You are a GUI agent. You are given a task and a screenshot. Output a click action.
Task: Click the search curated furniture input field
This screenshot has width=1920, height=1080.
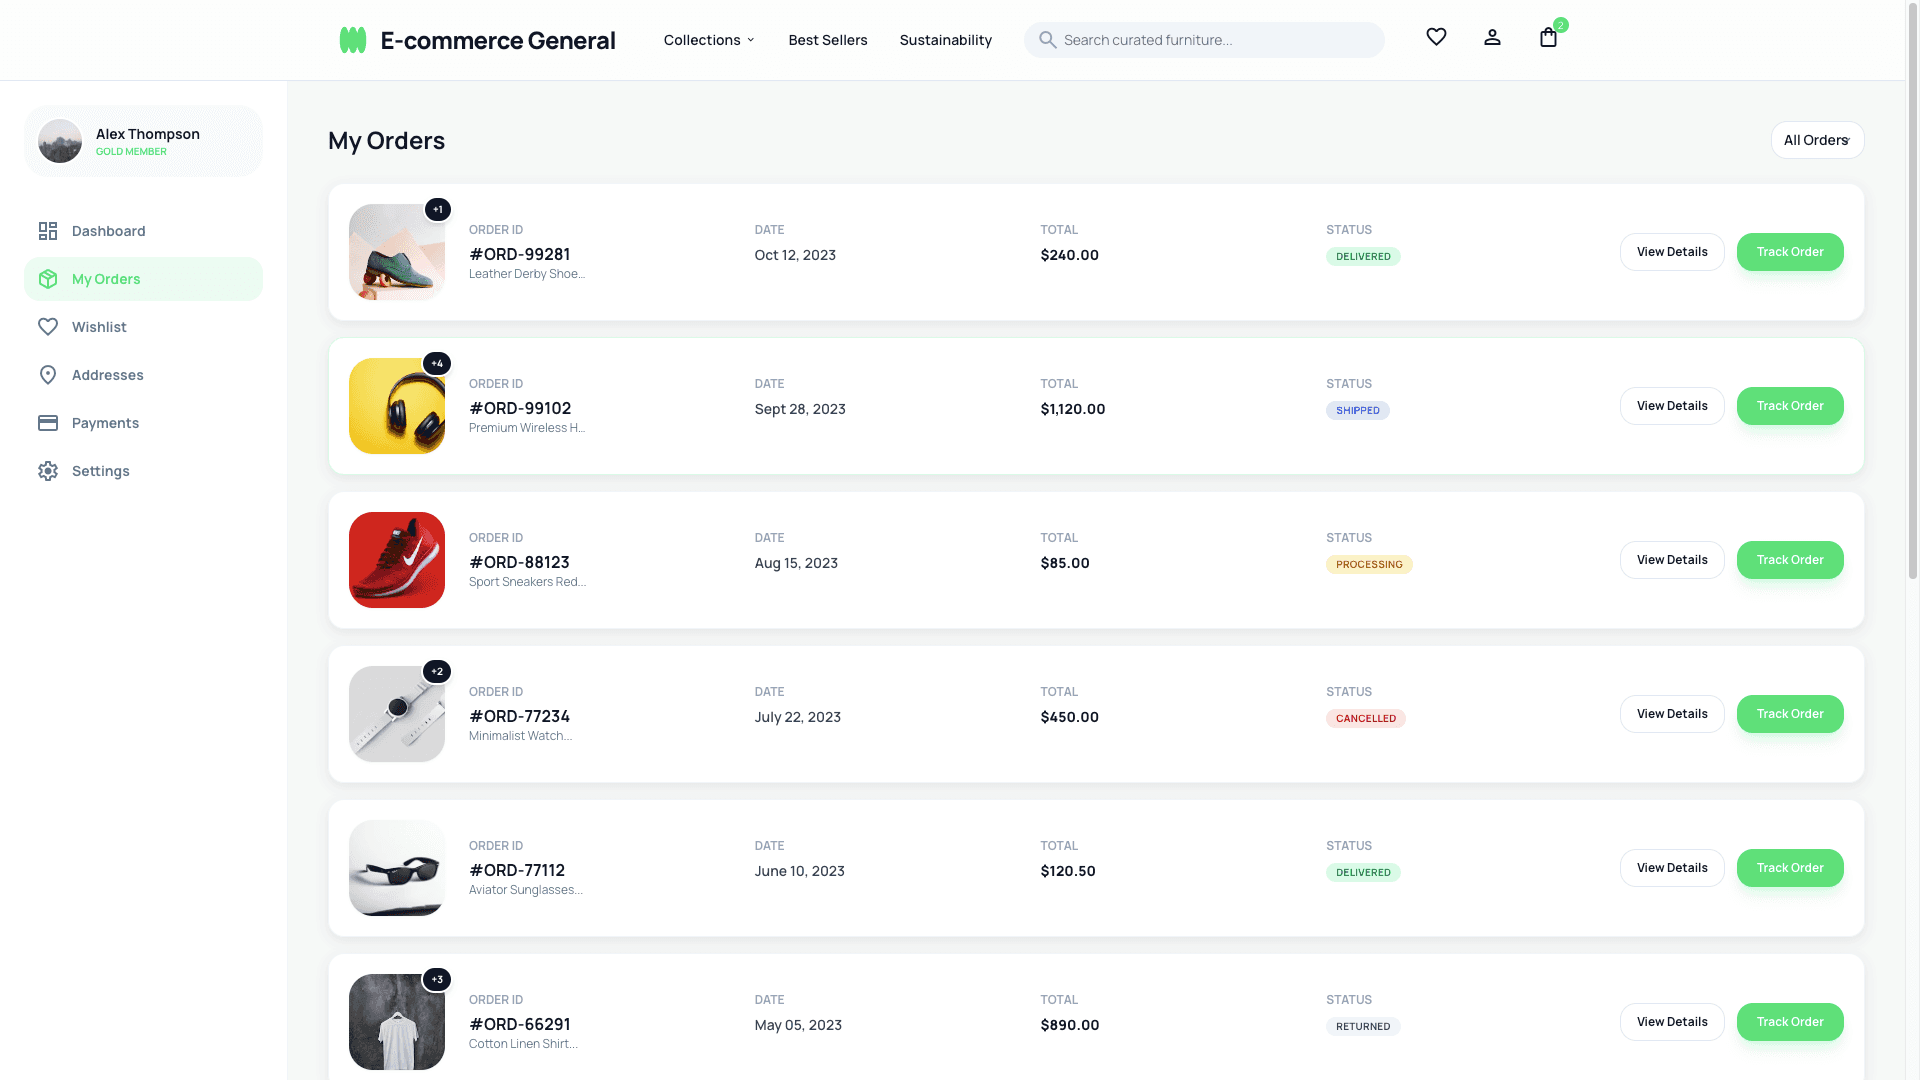(x=1204, y=40)
